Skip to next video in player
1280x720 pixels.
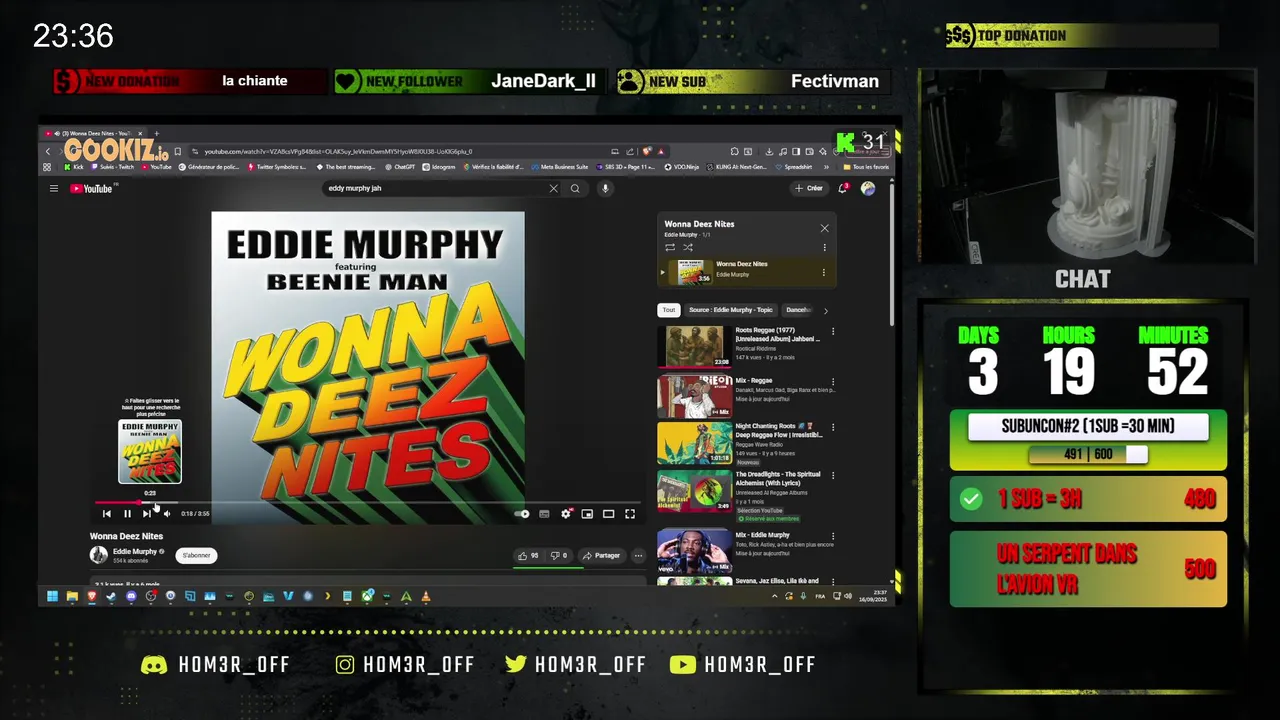click(x=147, y=514)
